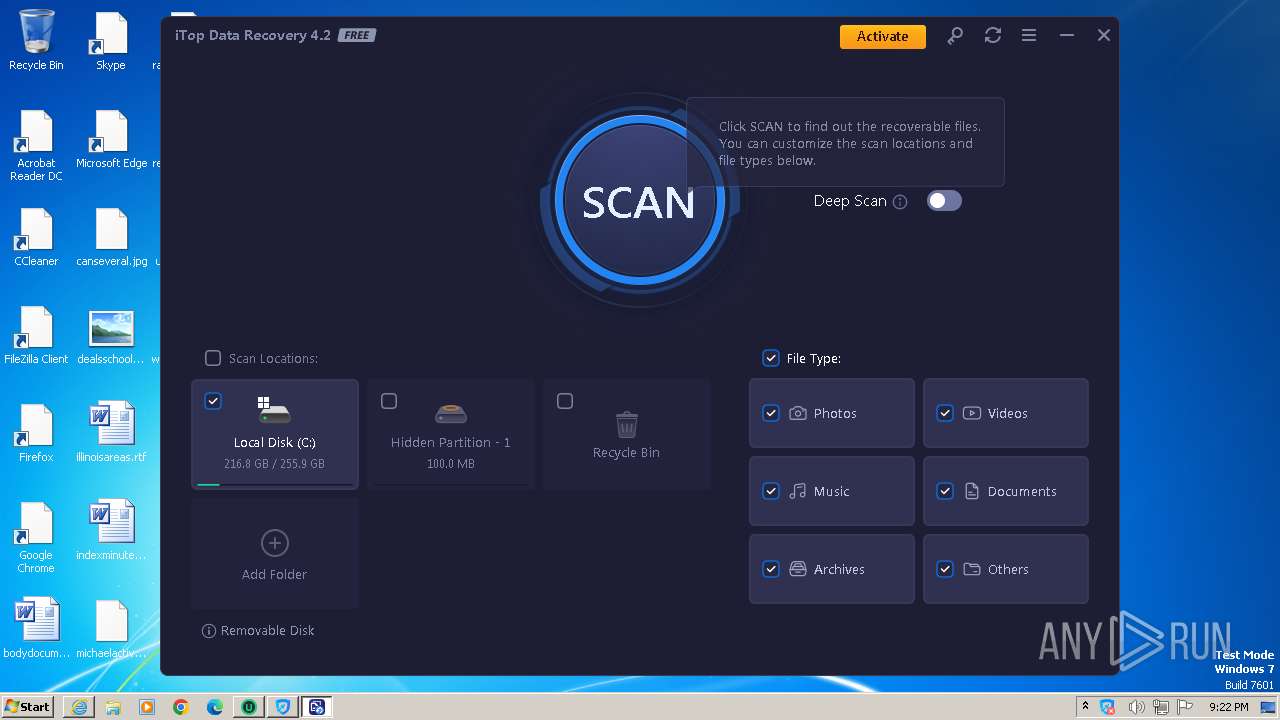Open Internet Explorer from taskbar
The width and height of the screenshot is (1280, 720).
(79, 707)
